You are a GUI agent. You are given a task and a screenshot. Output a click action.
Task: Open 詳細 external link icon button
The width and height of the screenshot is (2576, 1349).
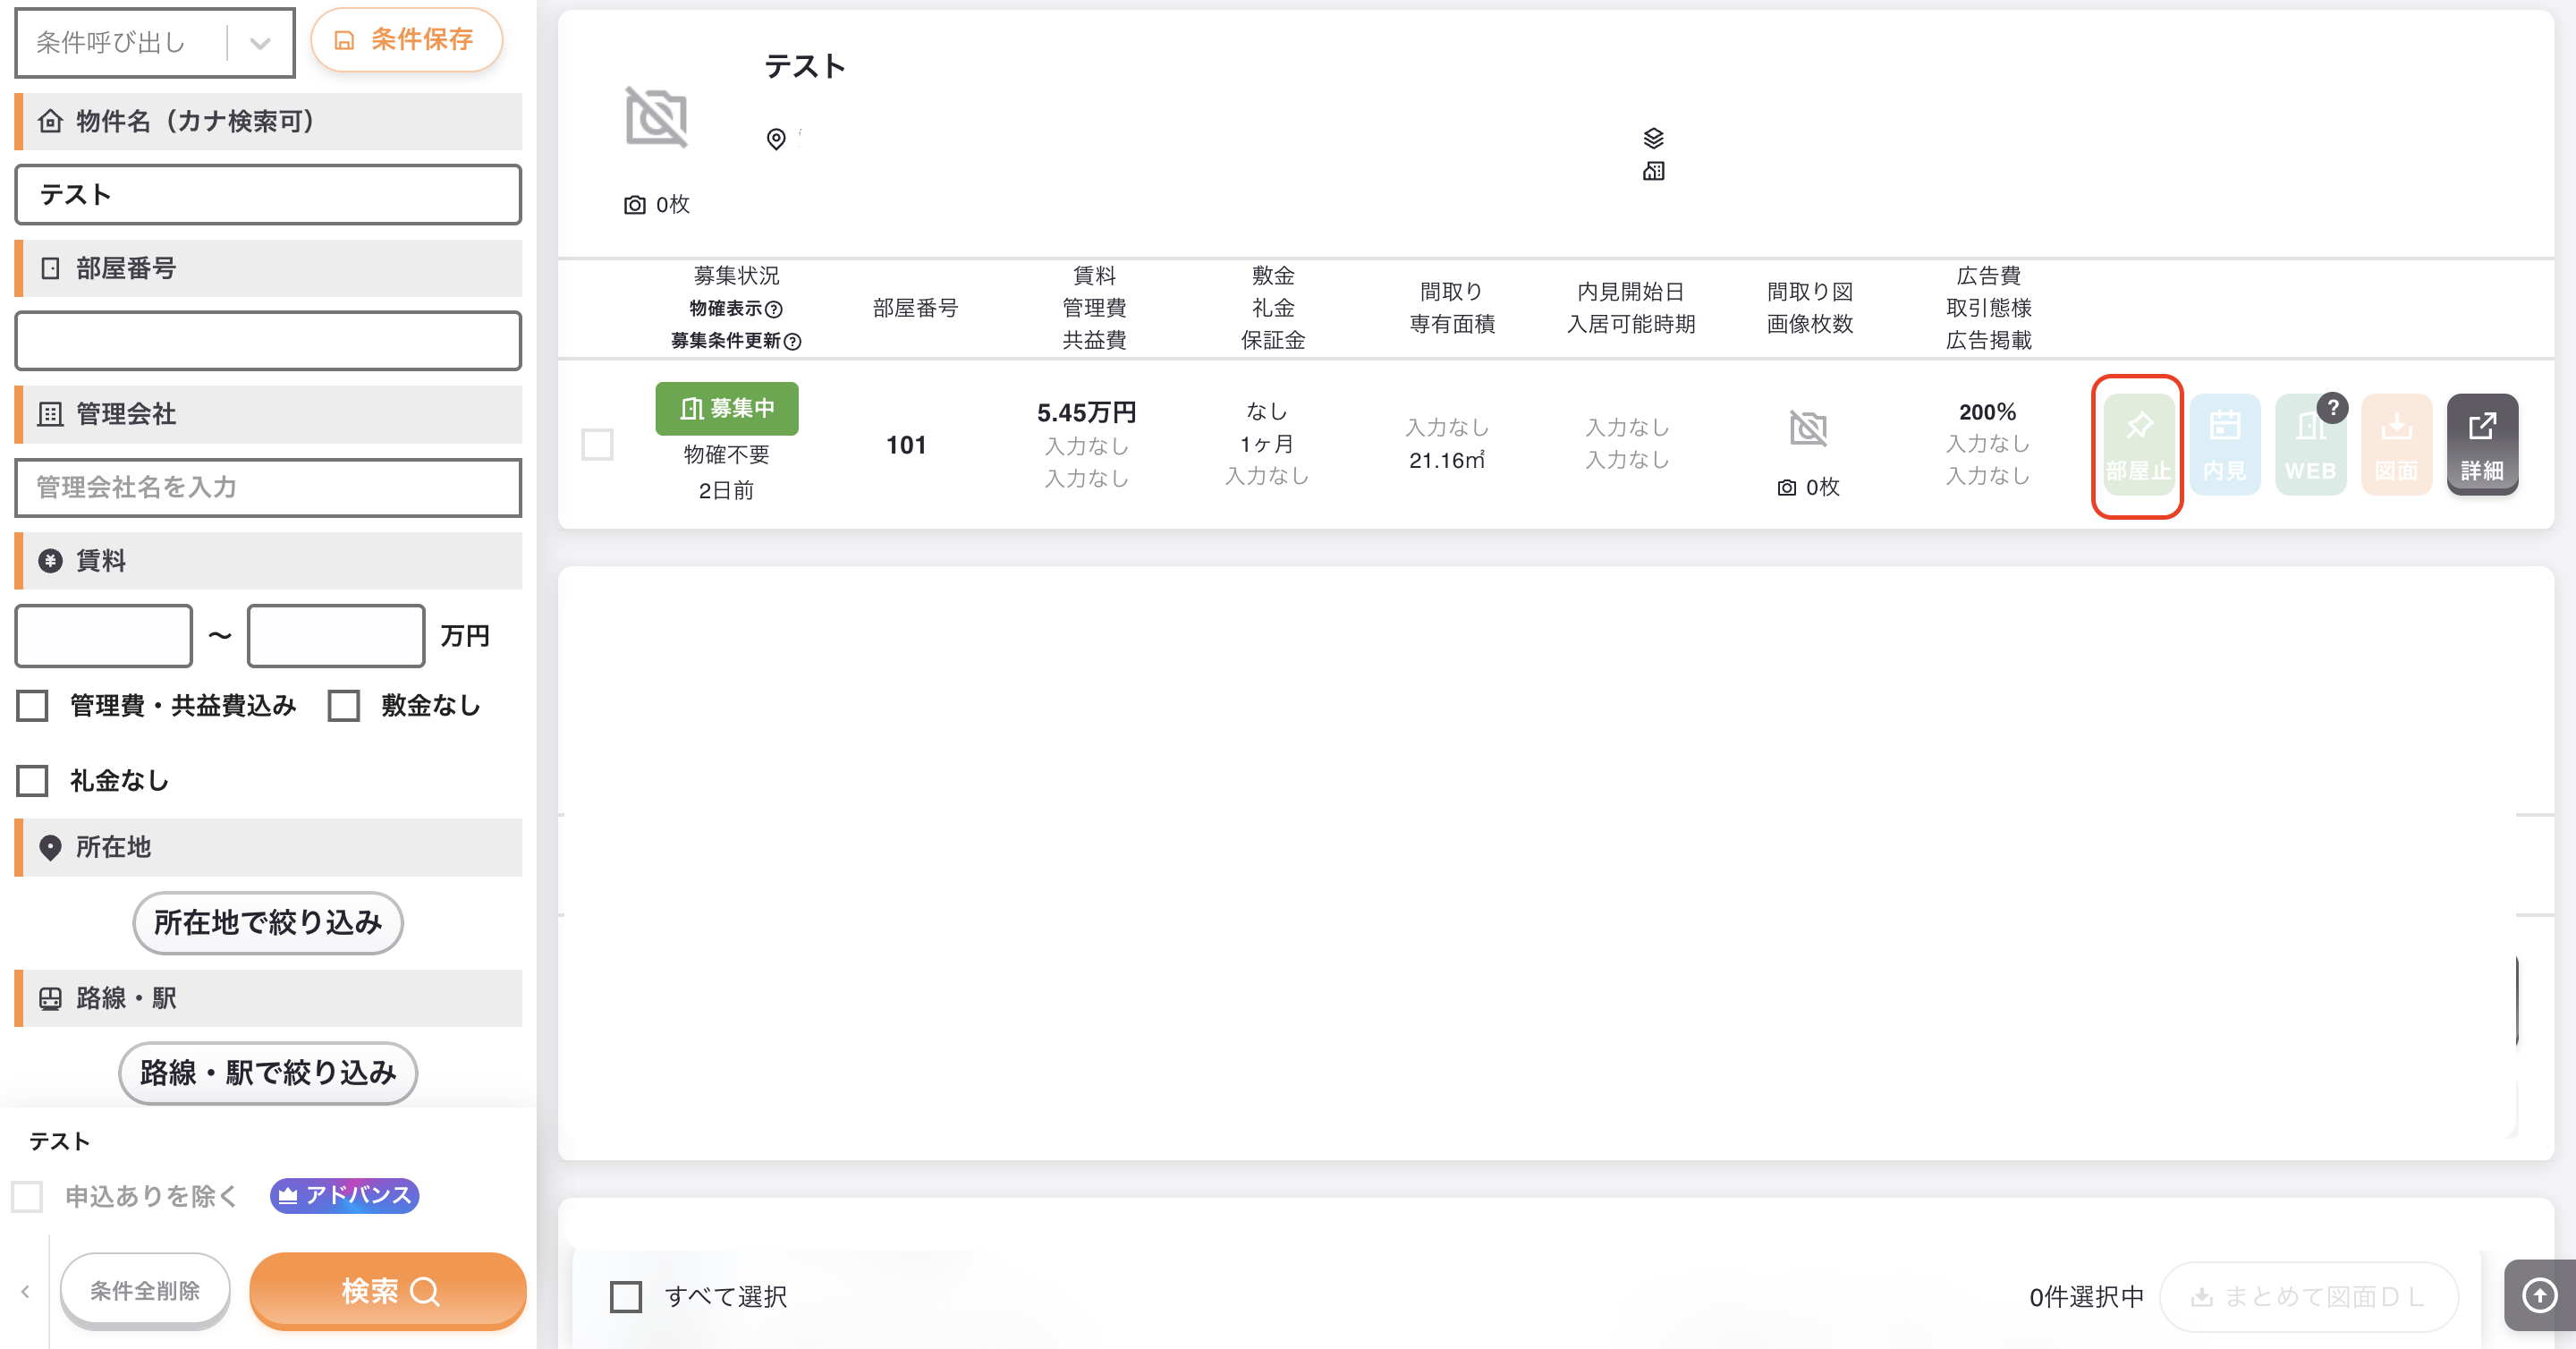(2482, 445)
